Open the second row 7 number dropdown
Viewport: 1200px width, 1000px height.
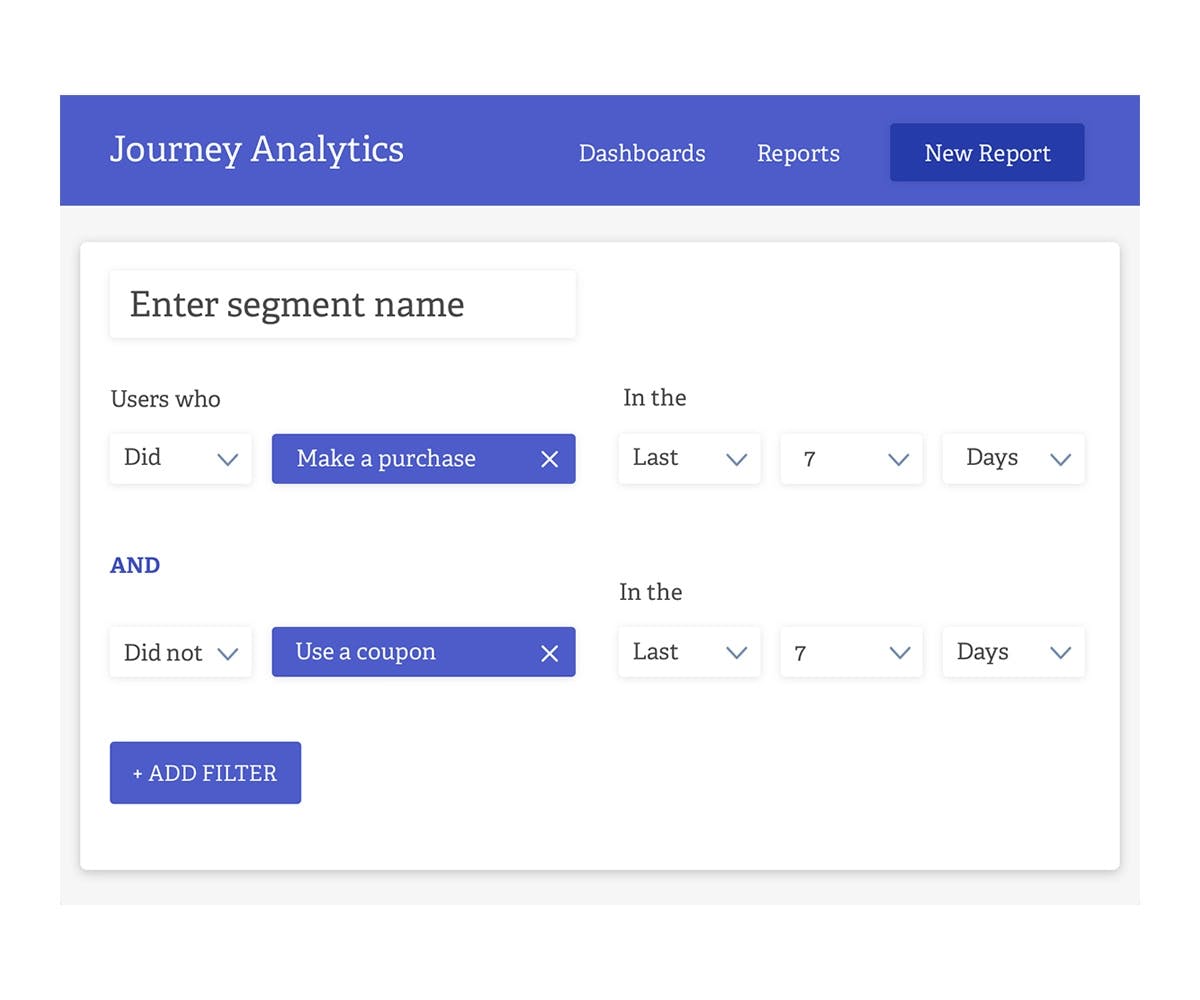(x=851, y=652)
